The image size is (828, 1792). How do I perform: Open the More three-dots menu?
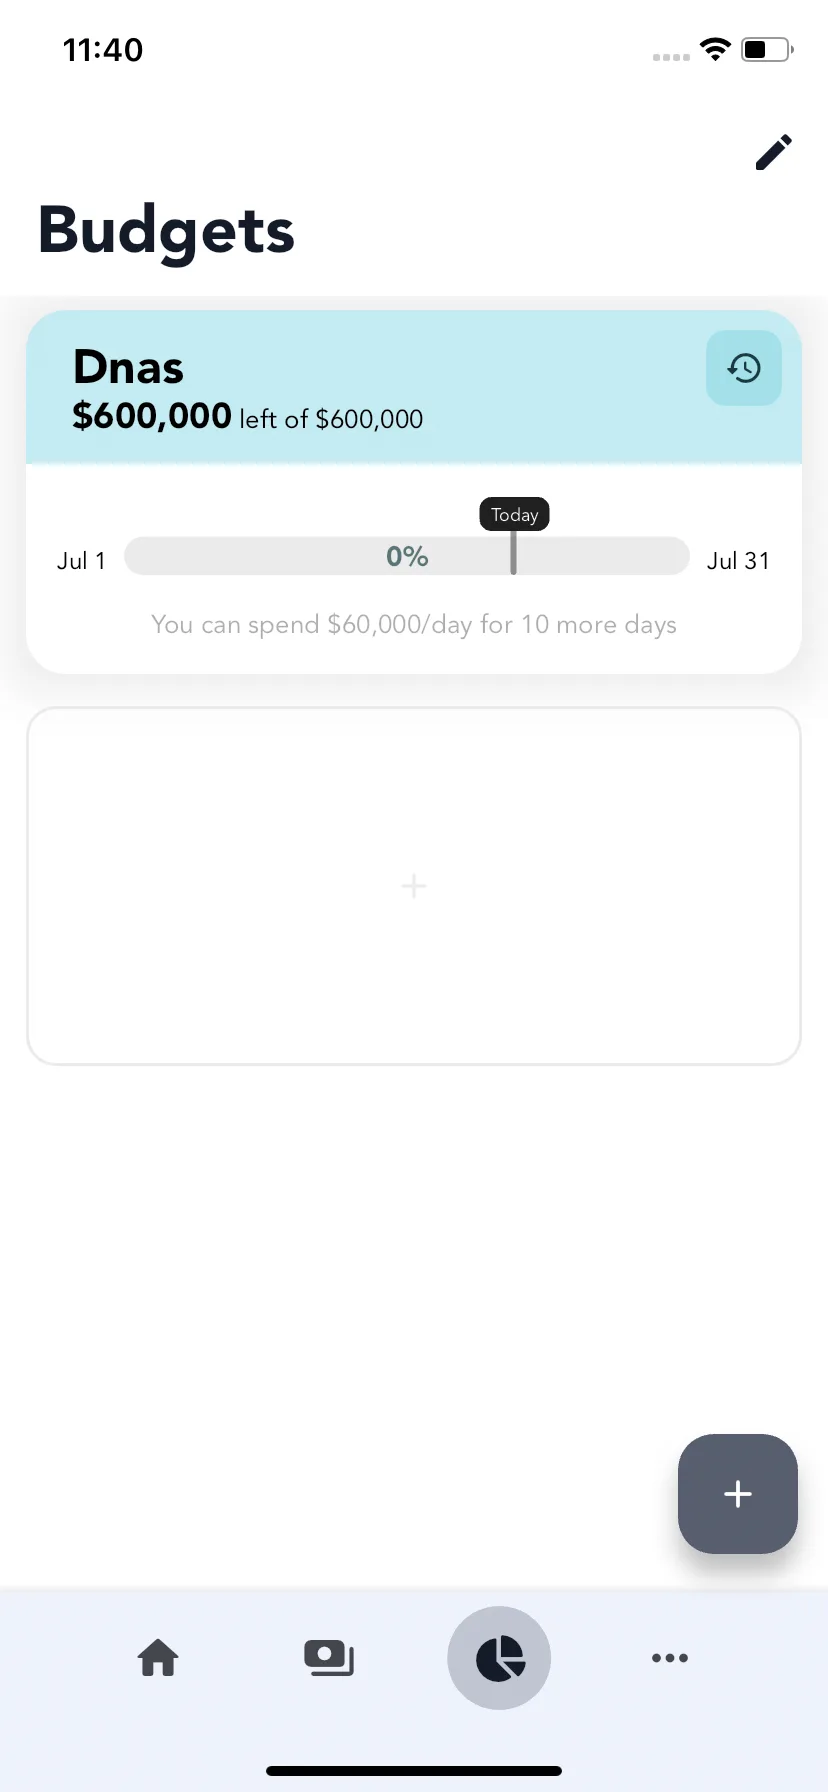(x=670, y=1658)
